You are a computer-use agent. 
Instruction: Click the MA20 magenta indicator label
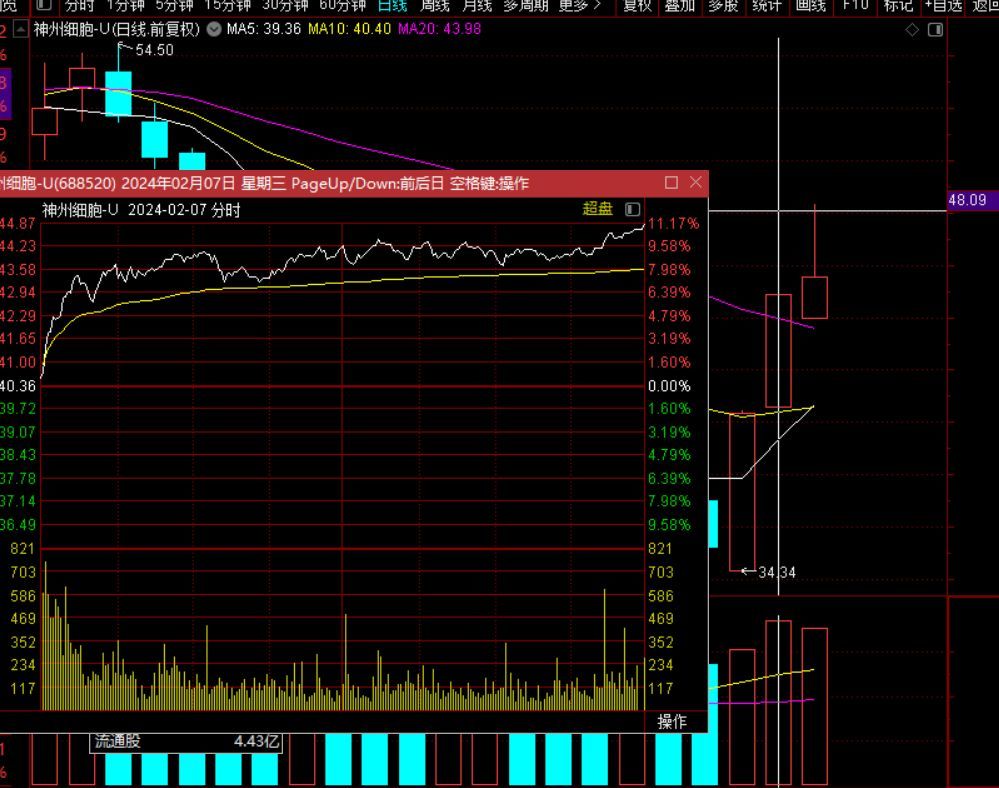tap(439, 29)
